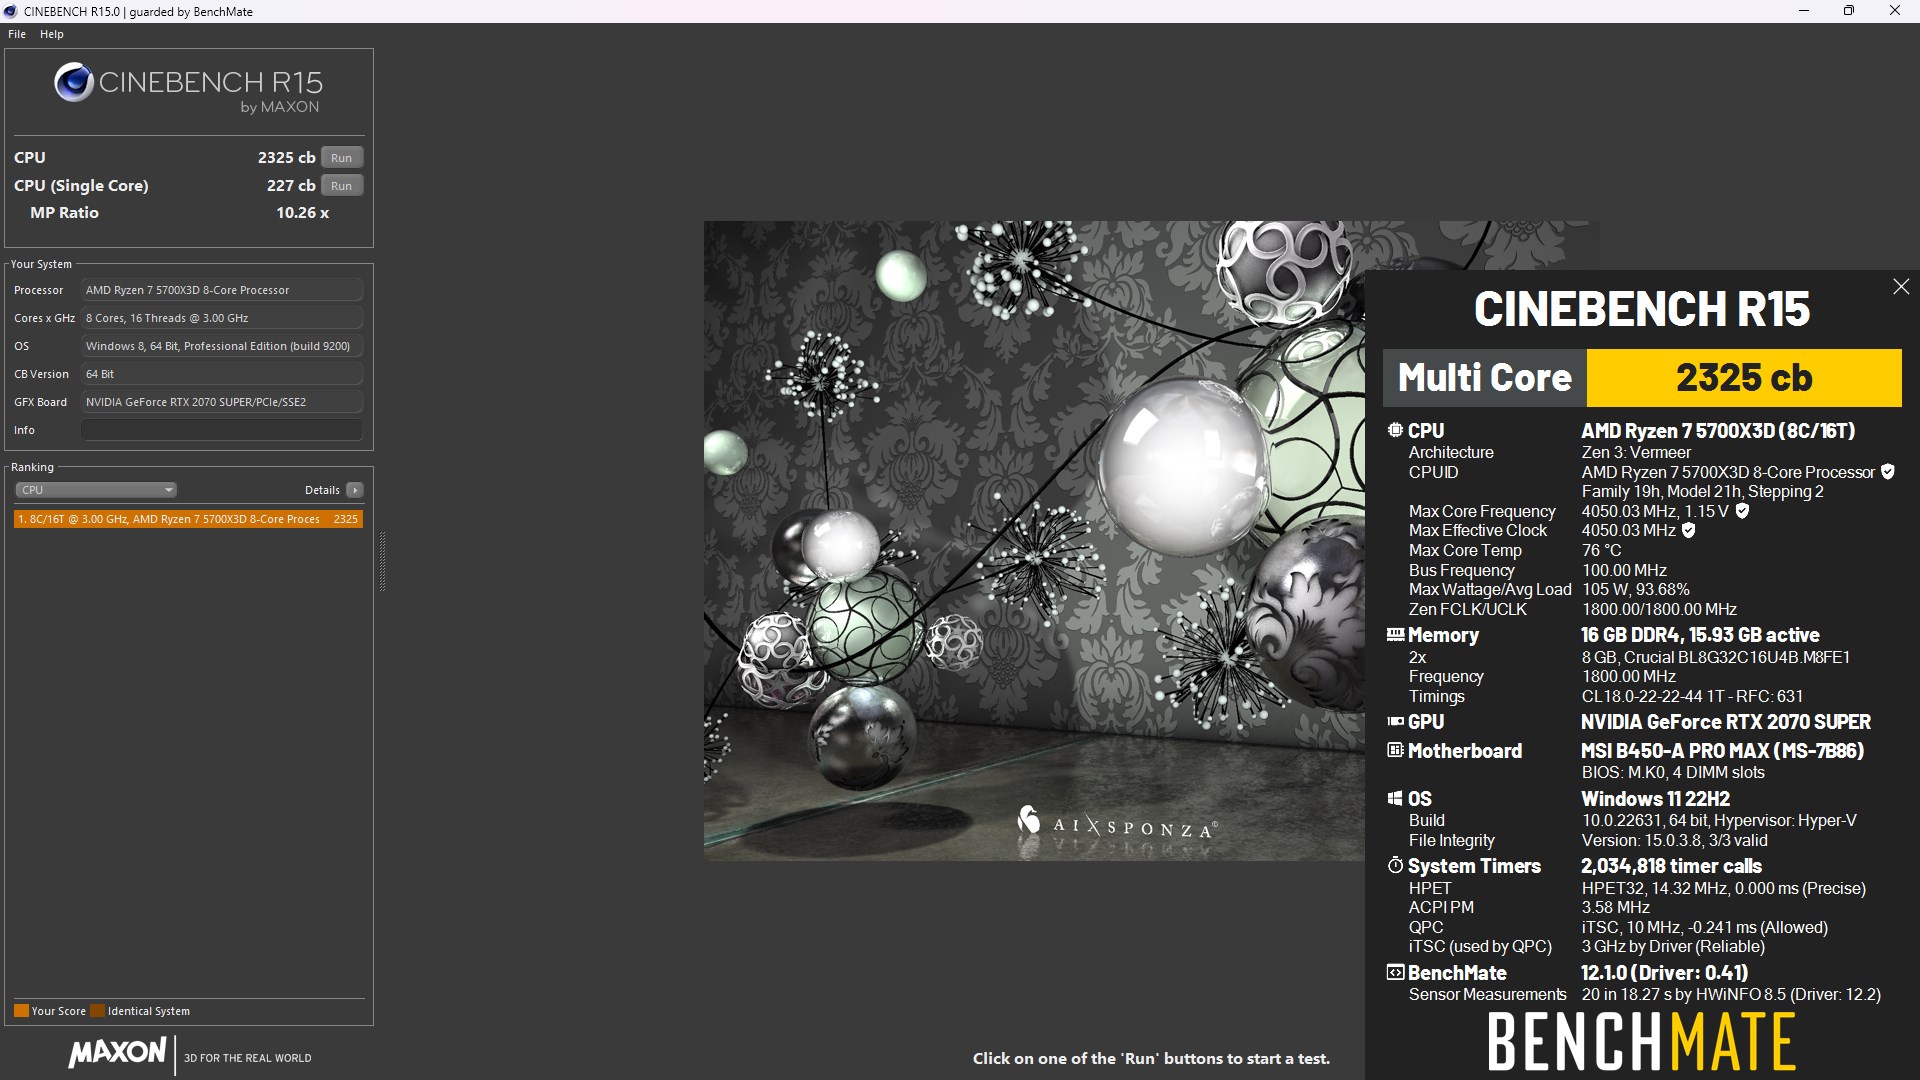Click the Your Score orange legend swatch
The image size is (1920, 1080).
[x=21, y=1011]
